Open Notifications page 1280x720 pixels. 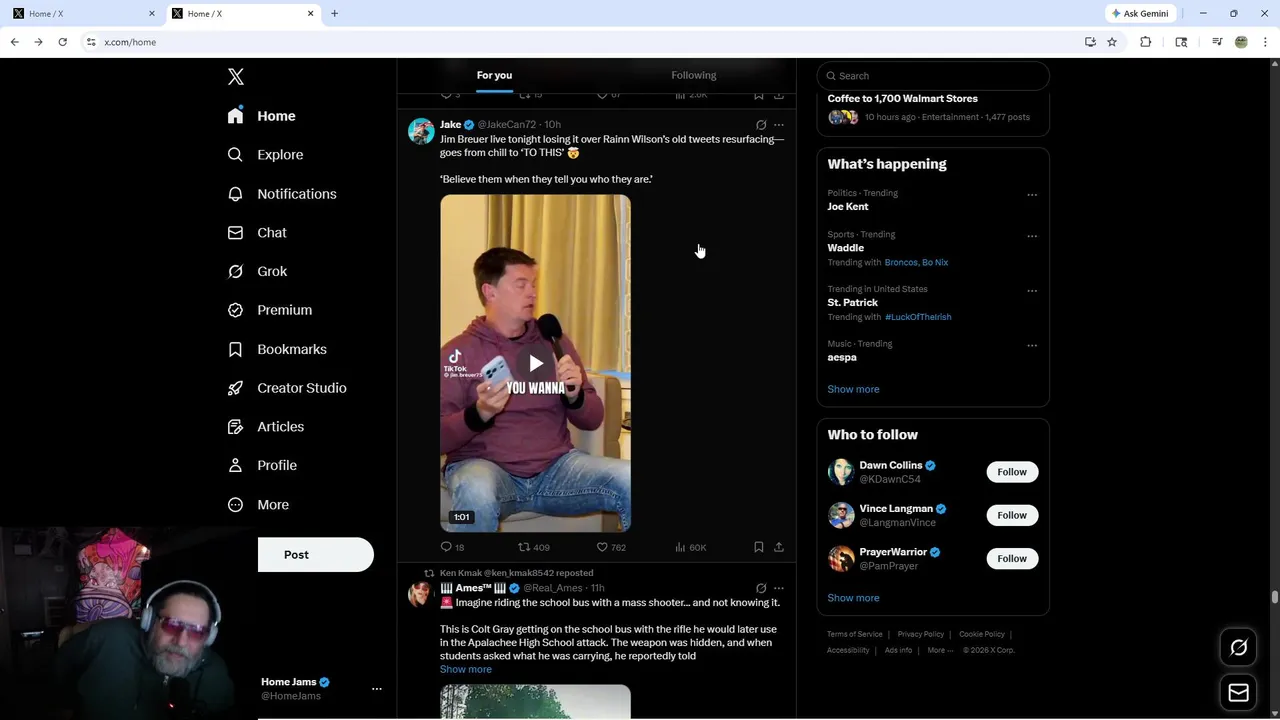282,194
